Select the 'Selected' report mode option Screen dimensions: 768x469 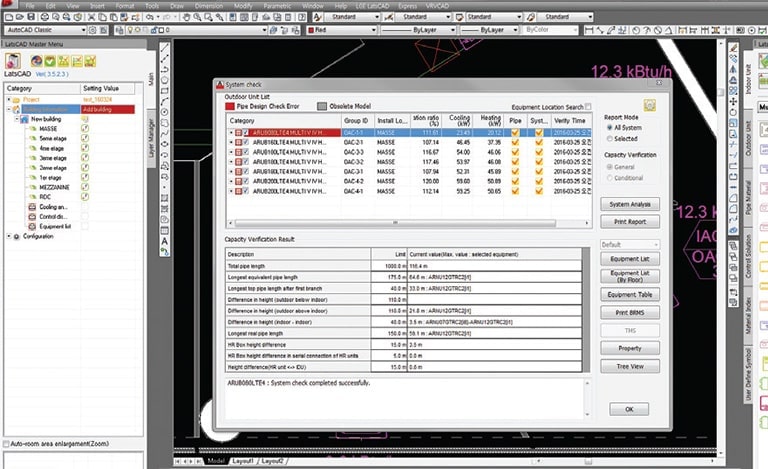coord(609,139)
